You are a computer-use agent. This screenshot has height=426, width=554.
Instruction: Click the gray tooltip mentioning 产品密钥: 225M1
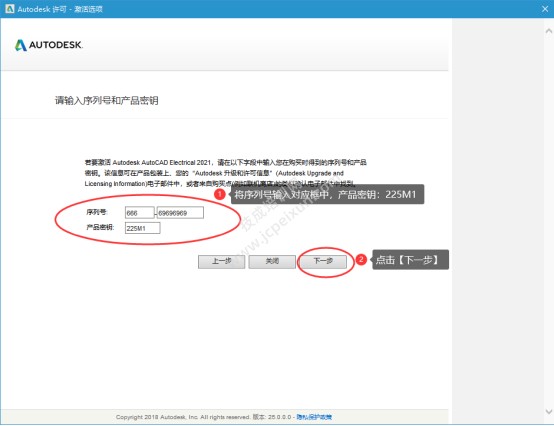tap(327, 194)
